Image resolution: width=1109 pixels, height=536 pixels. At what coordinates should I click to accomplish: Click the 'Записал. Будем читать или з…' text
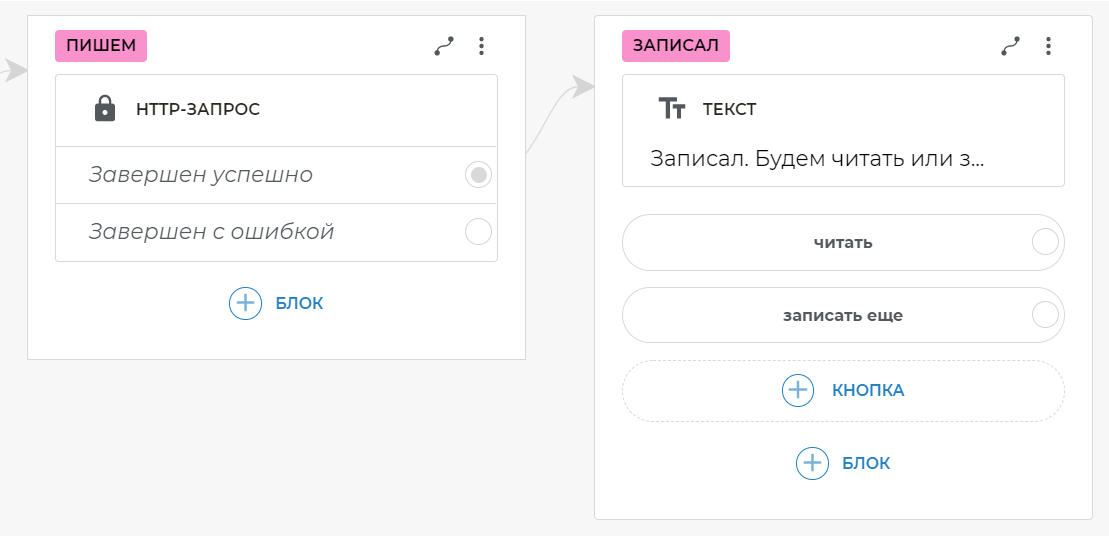(x=817, y=159)
